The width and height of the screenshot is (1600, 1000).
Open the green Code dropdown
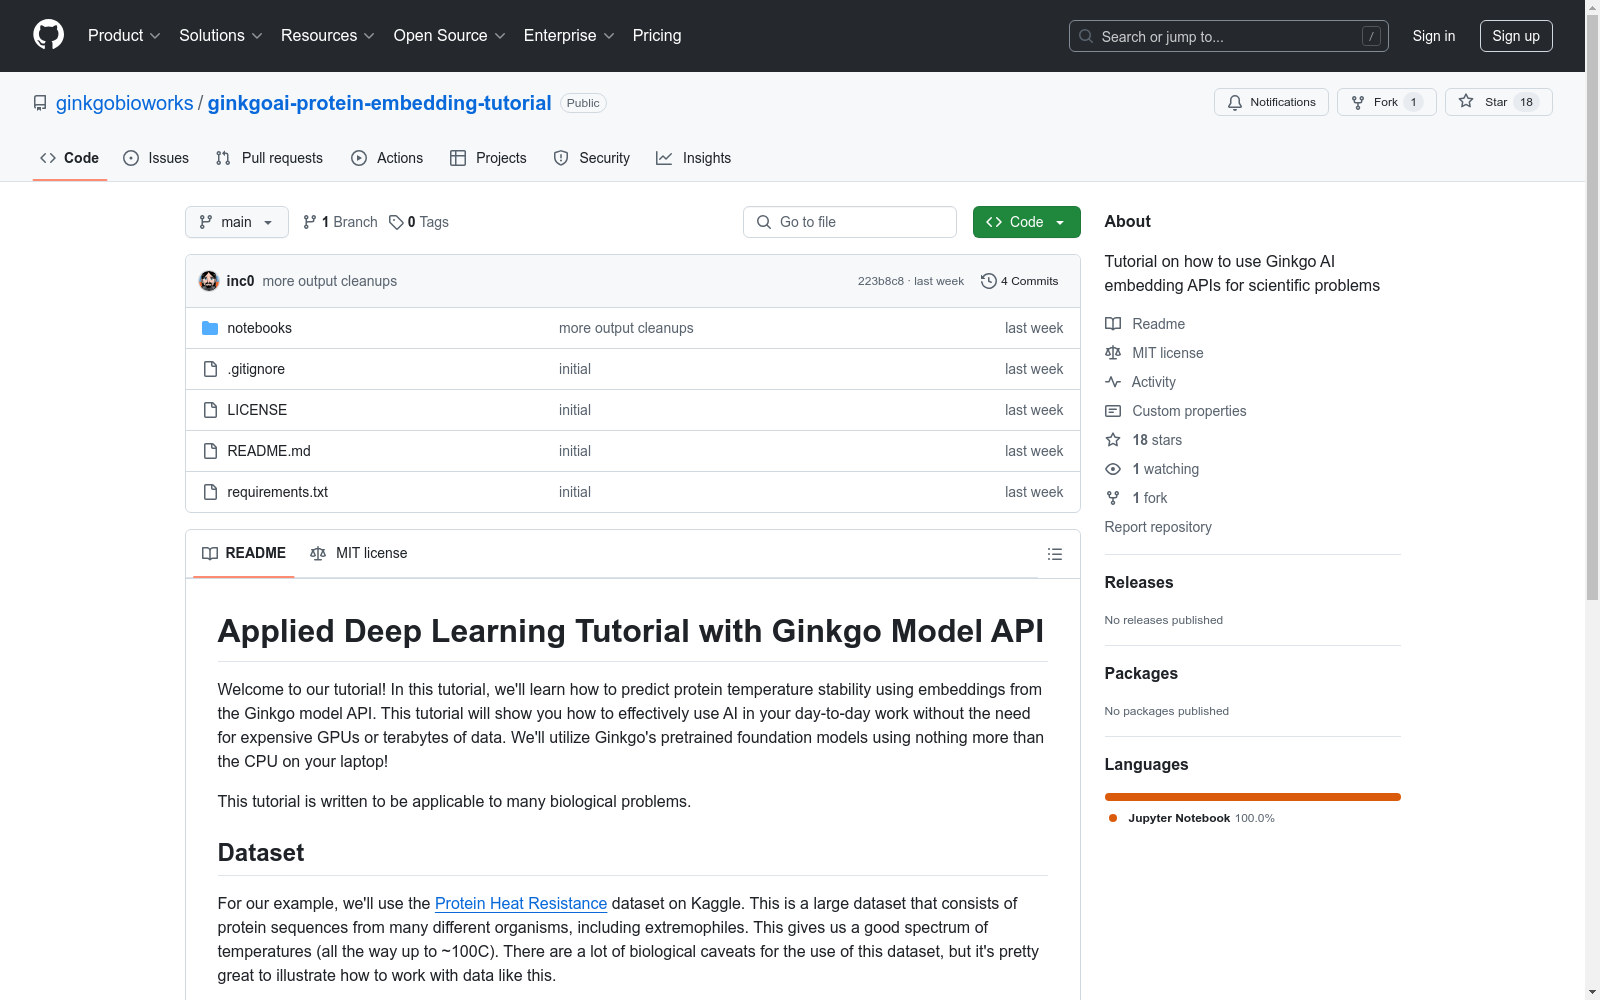[x=1027, y=222]
